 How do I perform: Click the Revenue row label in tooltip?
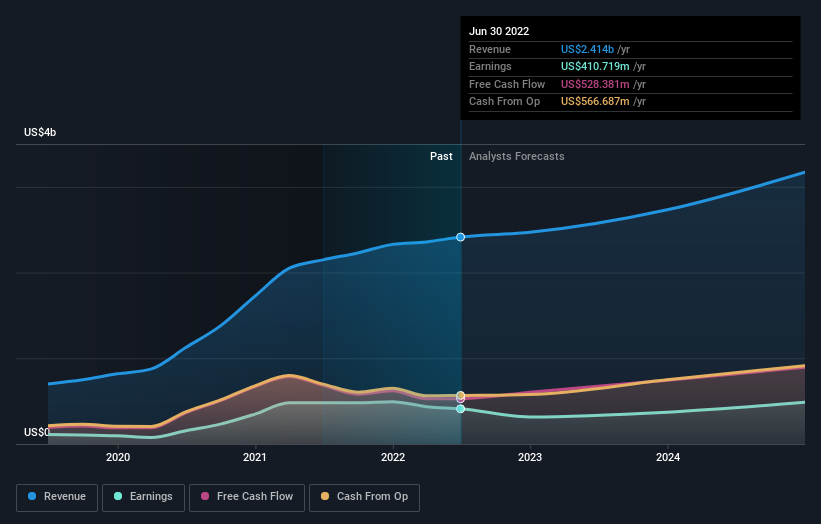click(x=490, y=49)
